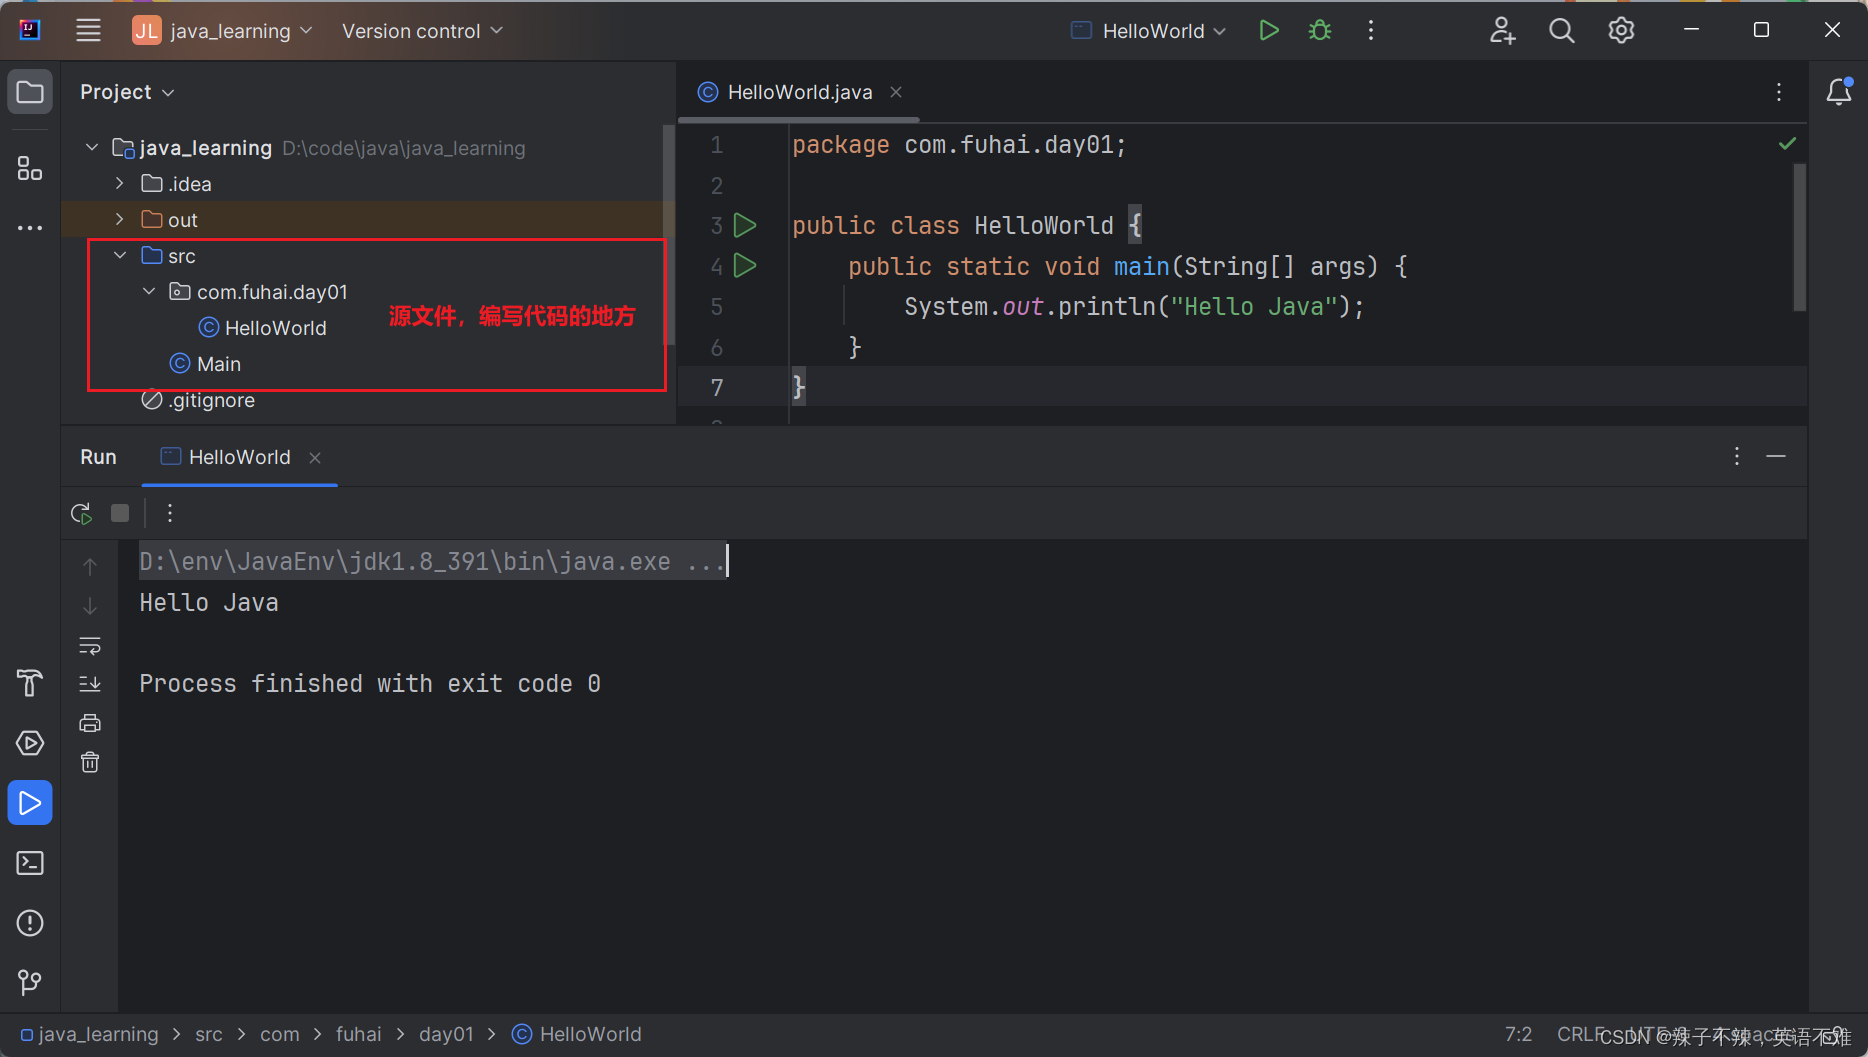Click the Run panel title
The width and height of the screenshot is (1868, 1057).
pyautogui.click(x=98, y=457)
